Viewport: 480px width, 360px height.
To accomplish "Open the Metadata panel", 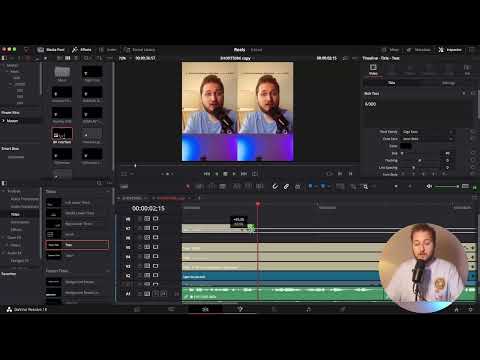I will point(419,50).
